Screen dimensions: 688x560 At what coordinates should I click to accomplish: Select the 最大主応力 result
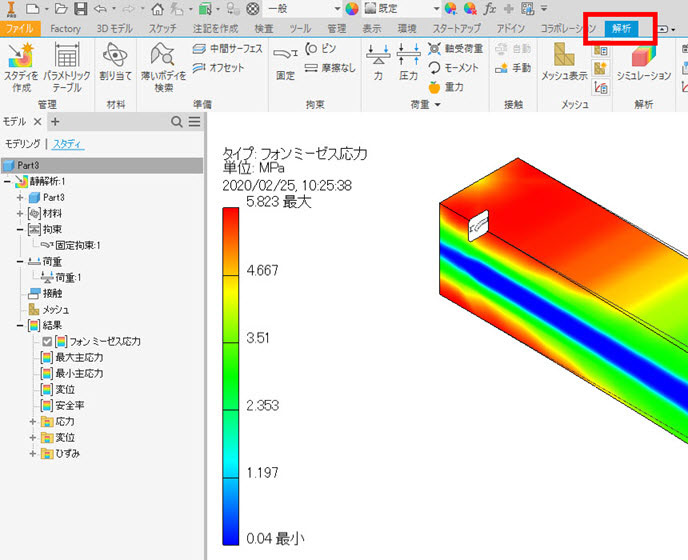(x=72, y=358)
